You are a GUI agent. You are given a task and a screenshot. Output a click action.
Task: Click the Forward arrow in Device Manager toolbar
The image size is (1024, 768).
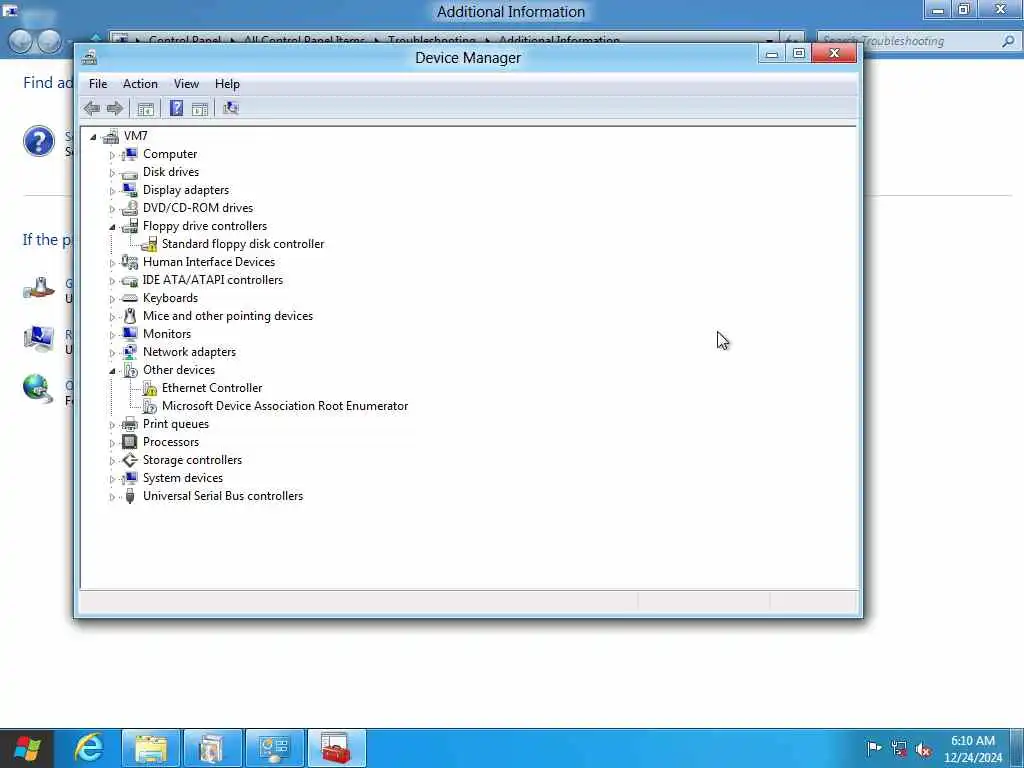click(115, 108)
